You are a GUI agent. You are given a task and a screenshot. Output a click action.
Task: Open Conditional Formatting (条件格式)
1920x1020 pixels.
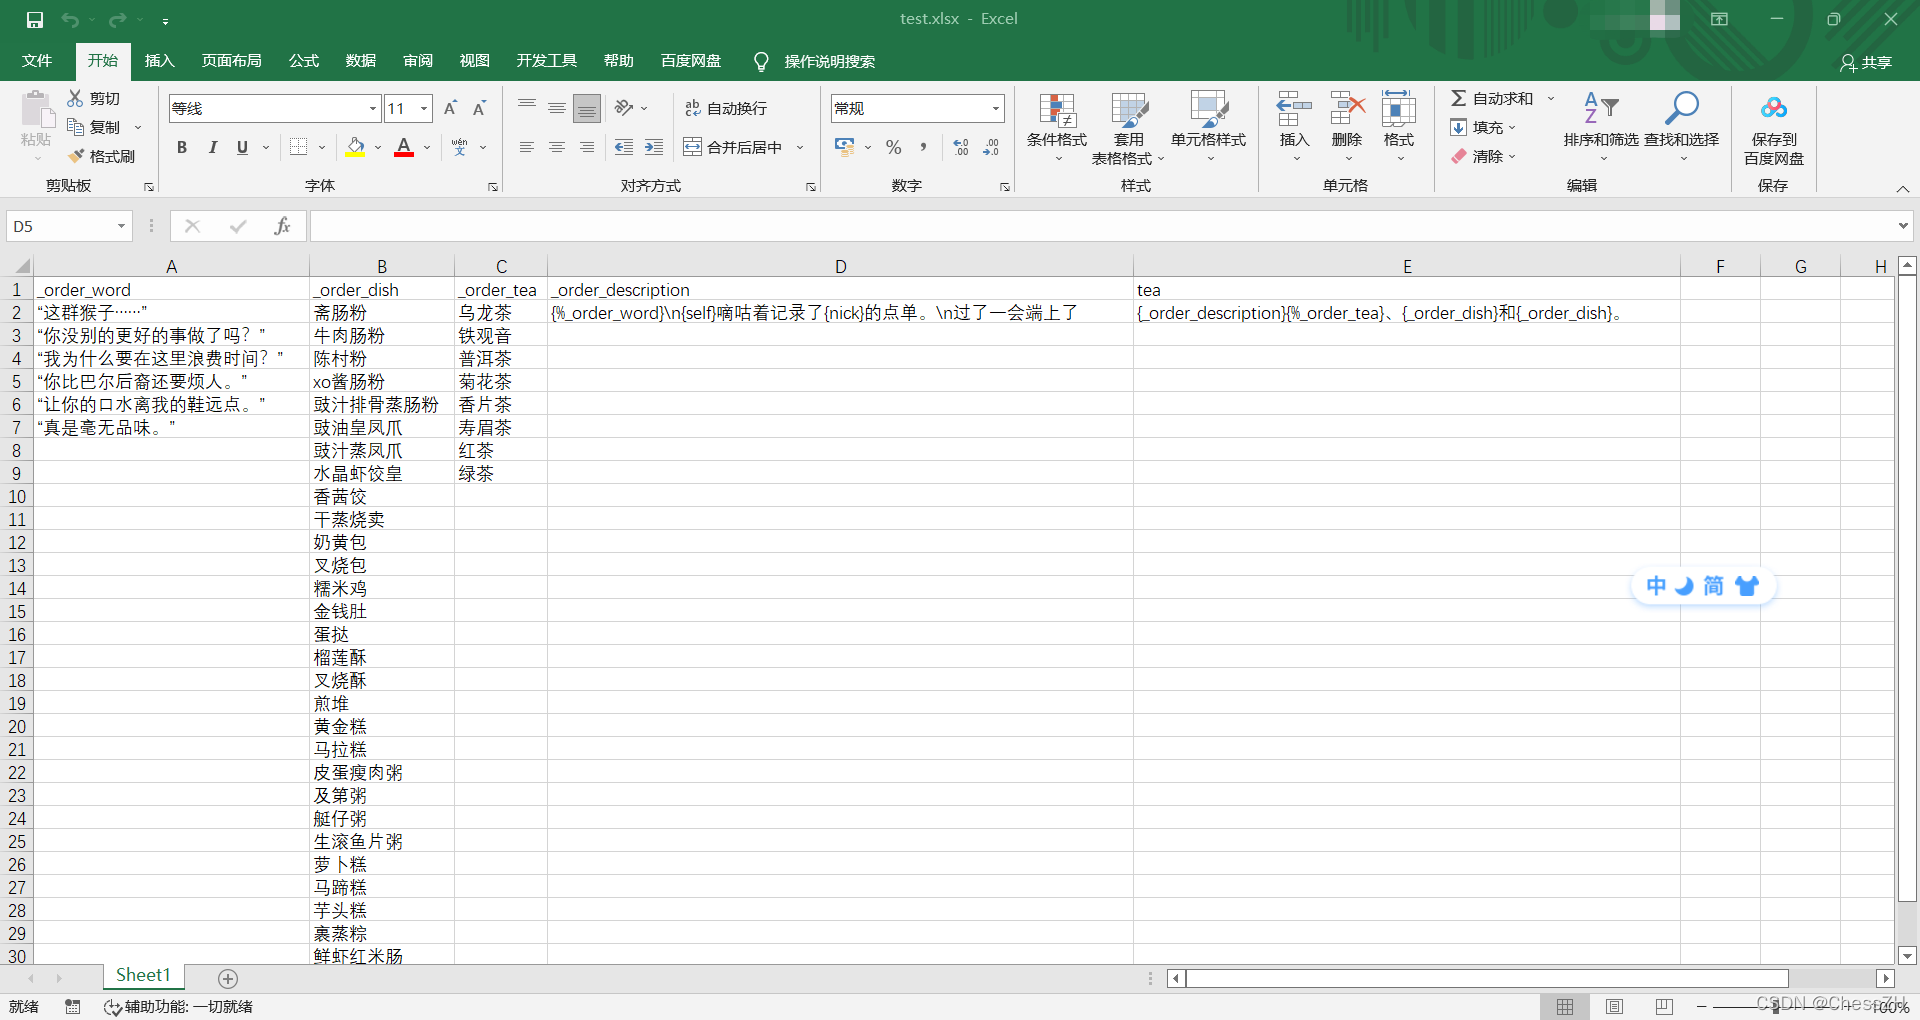coord(1057,128)
